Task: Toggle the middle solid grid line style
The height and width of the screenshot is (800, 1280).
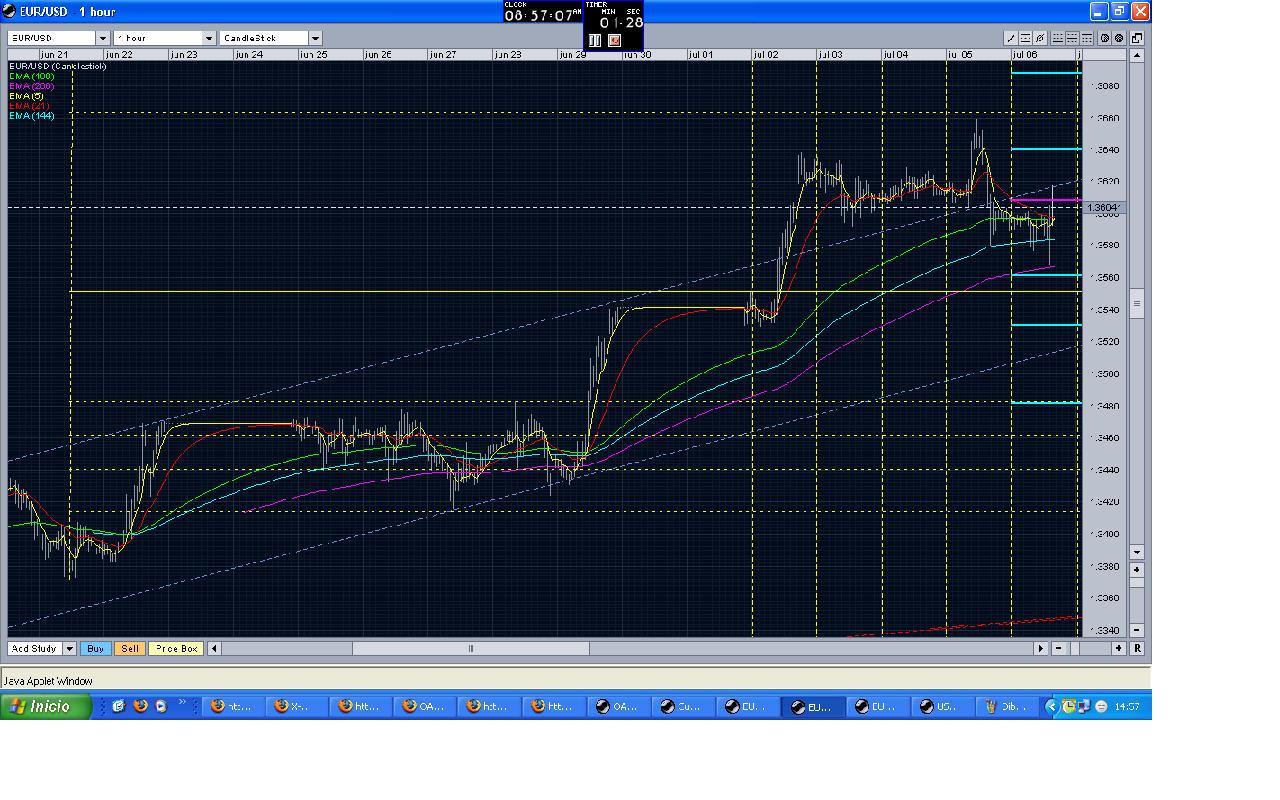Action: click(1072, 38)
